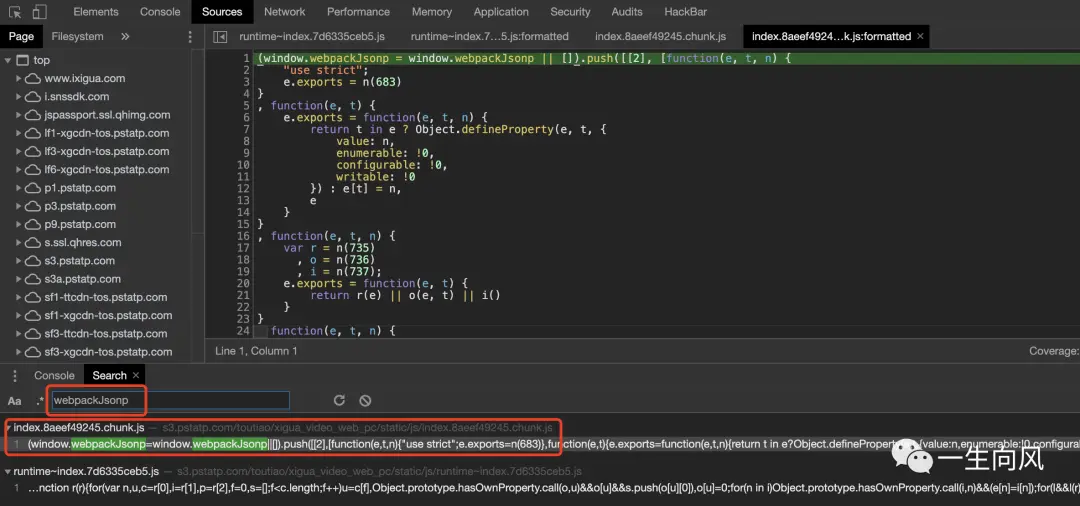Expand the p1.pstatp.com node
1080x506 pixels.
tap(19, 188)
